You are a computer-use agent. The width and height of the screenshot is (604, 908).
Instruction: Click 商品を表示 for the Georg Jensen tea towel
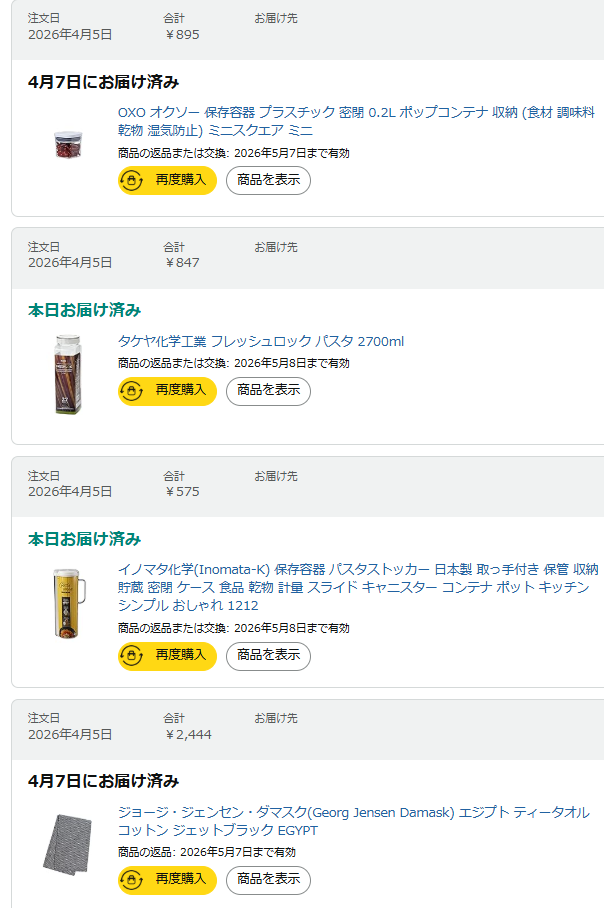pyautogui.click(x=268, y=880)
